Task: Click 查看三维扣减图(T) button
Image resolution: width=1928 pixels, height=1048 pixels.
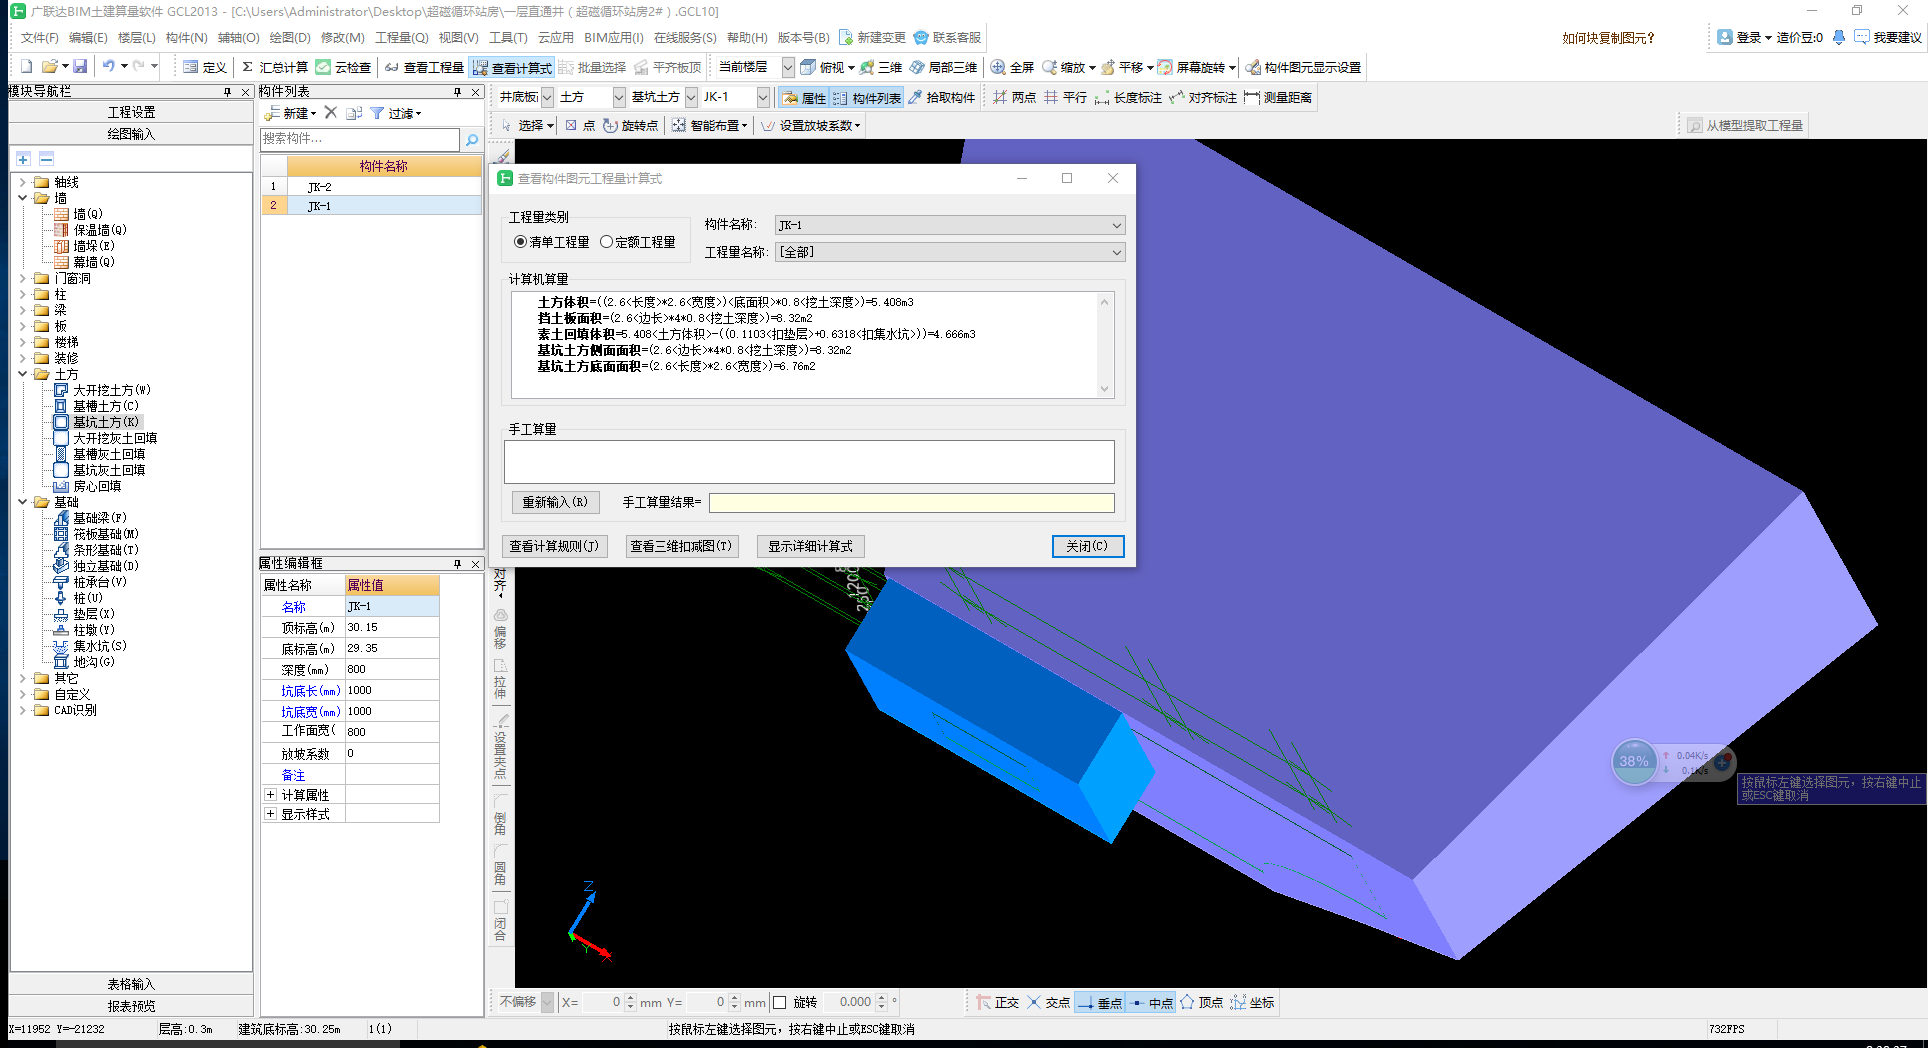Action: point(681,546)
